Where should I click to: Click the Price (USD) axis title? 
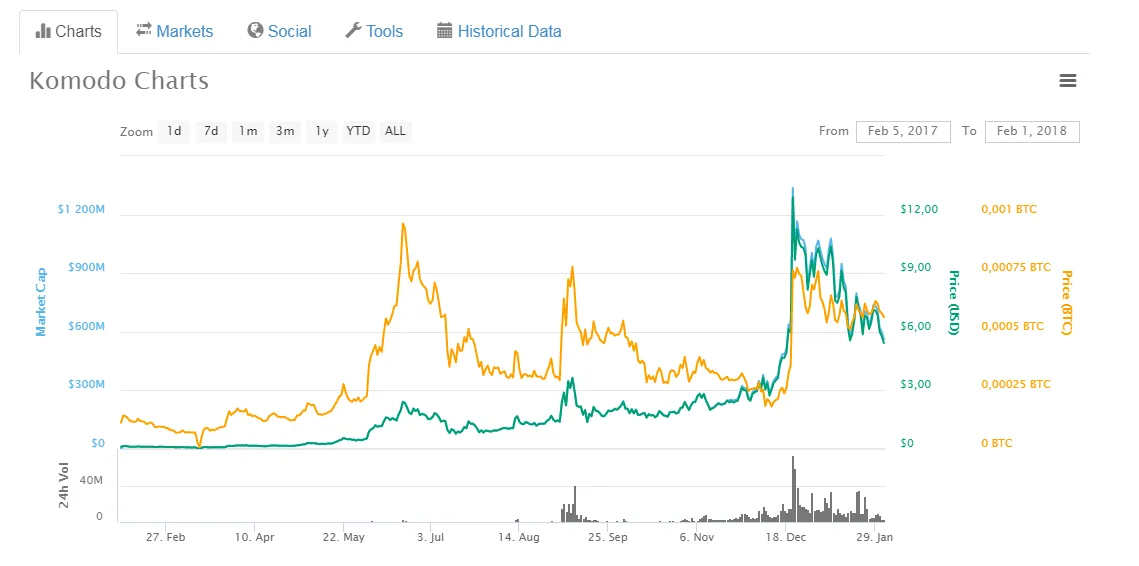point(954,302)
